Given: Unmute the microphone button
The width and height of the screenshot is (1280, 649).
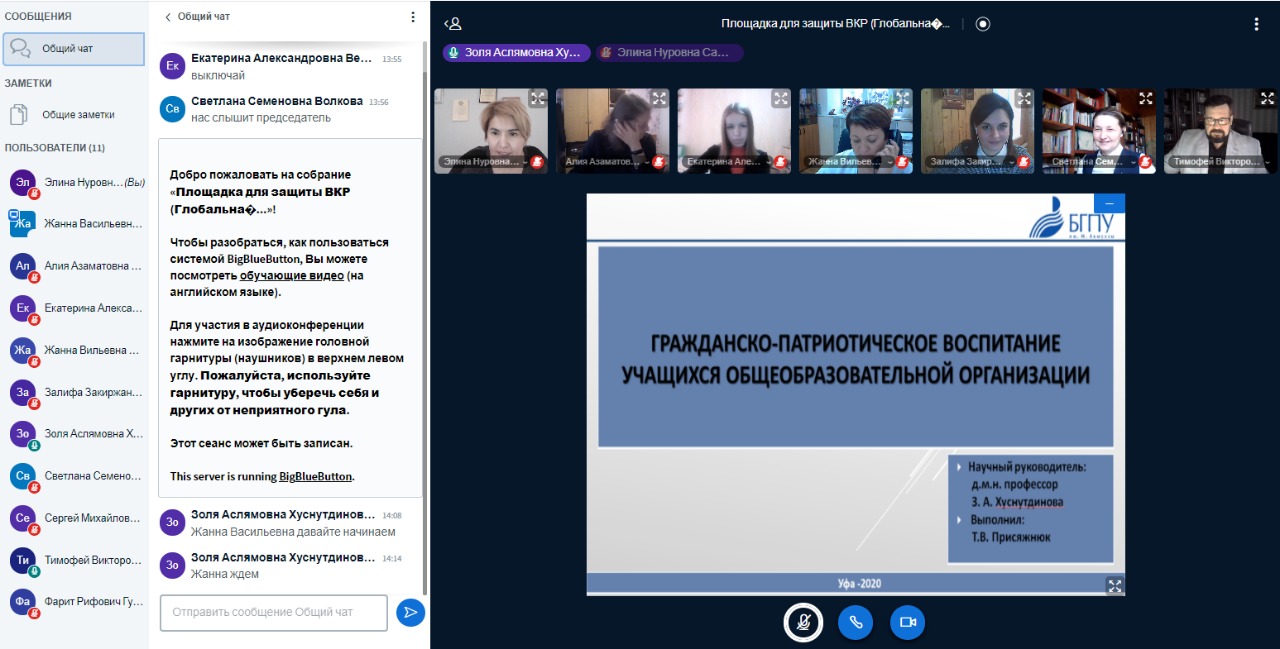Looking at the screenshot, I should pos(802,622).
